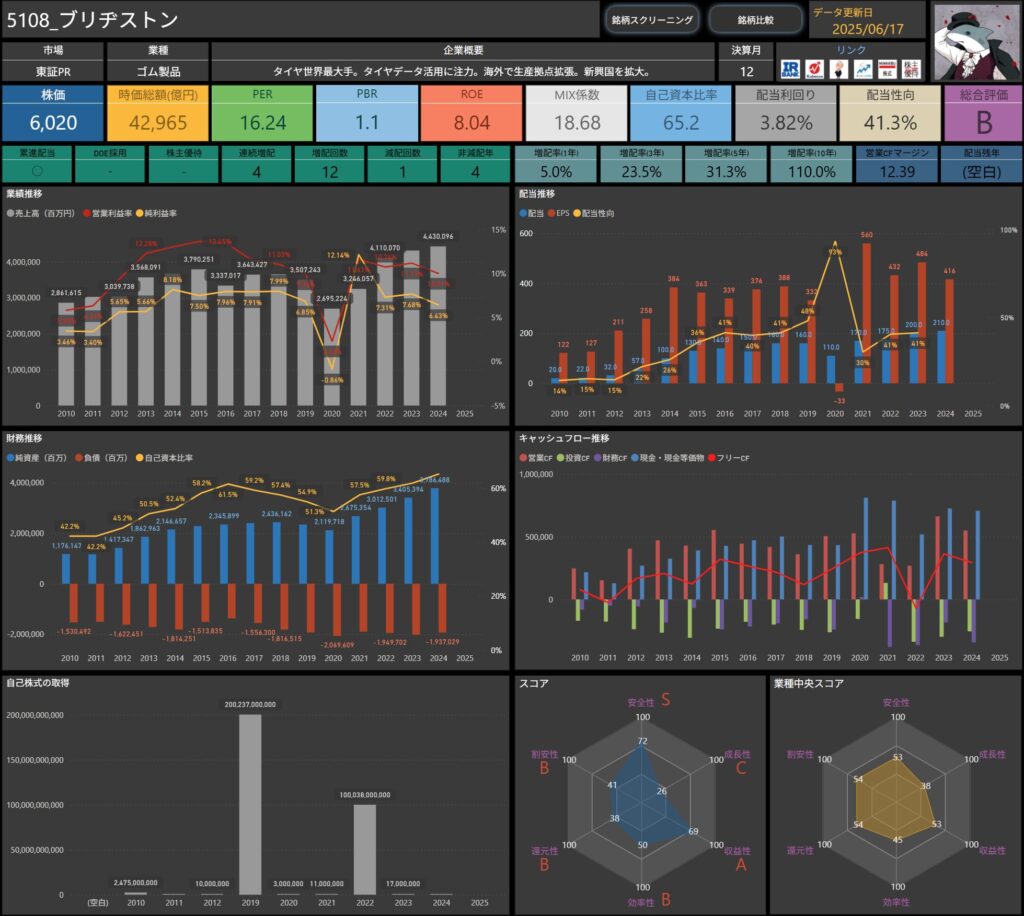Select the PER 16.24 card

coord(263,113)
